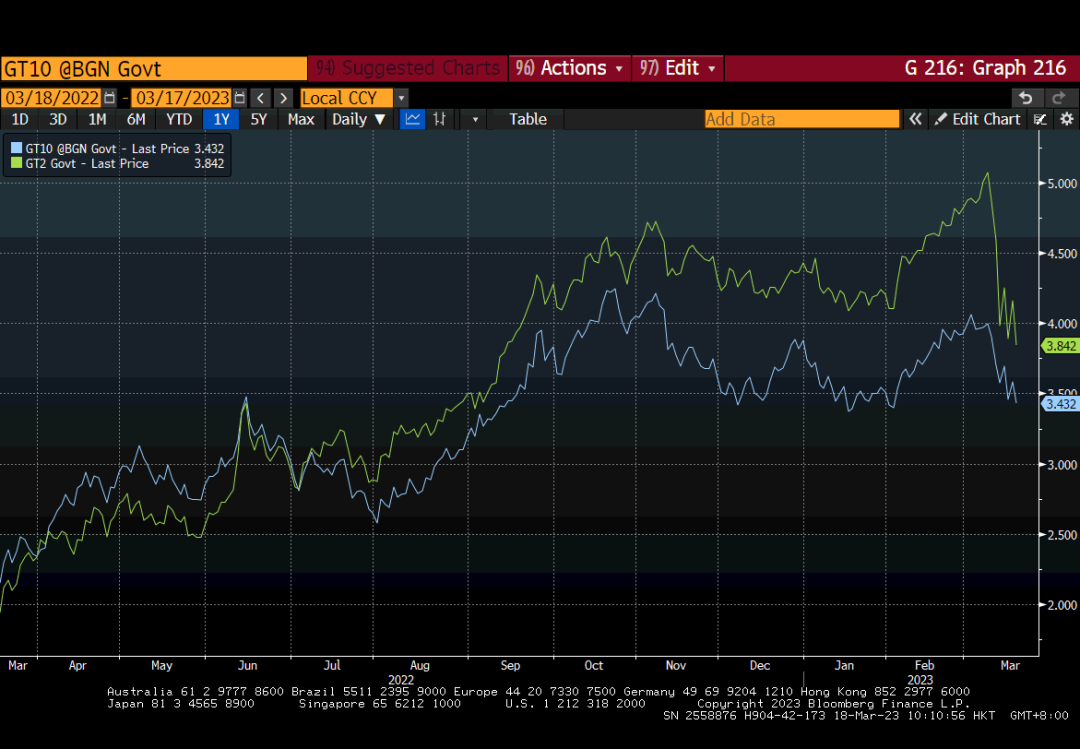Click the Edit Chart button
The image size is (1080, 749).
[976, 119]
